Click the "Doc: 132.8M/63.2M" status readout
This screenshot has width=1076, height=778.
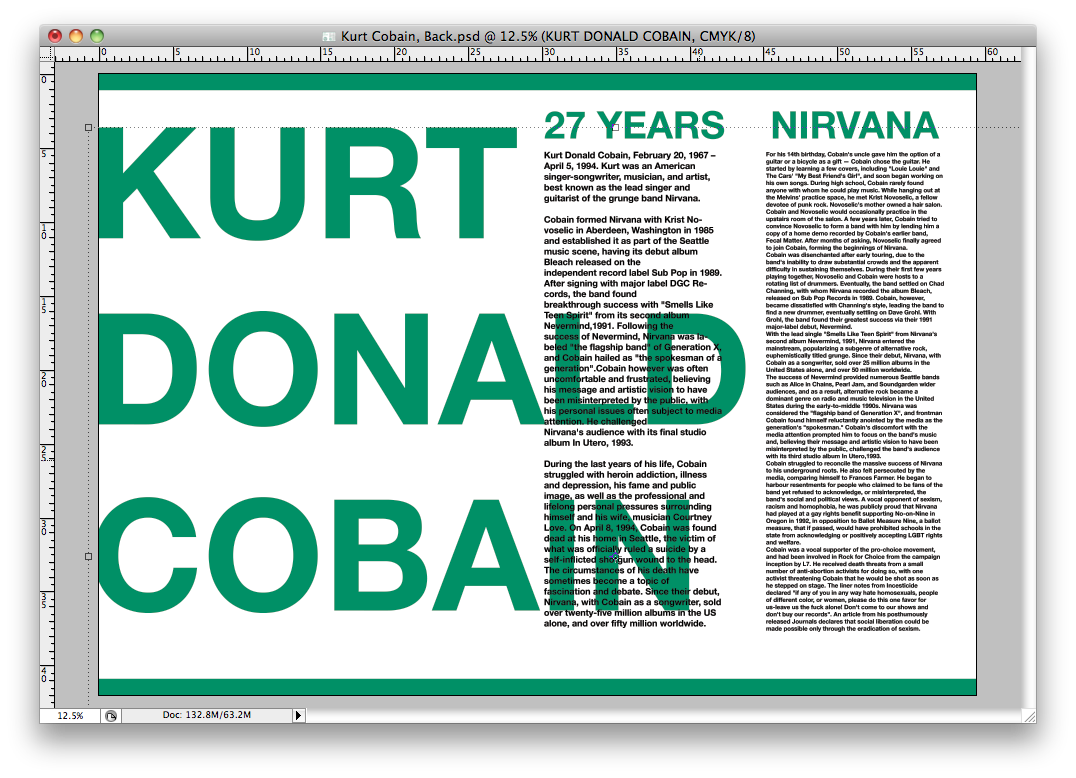[207, 715]
